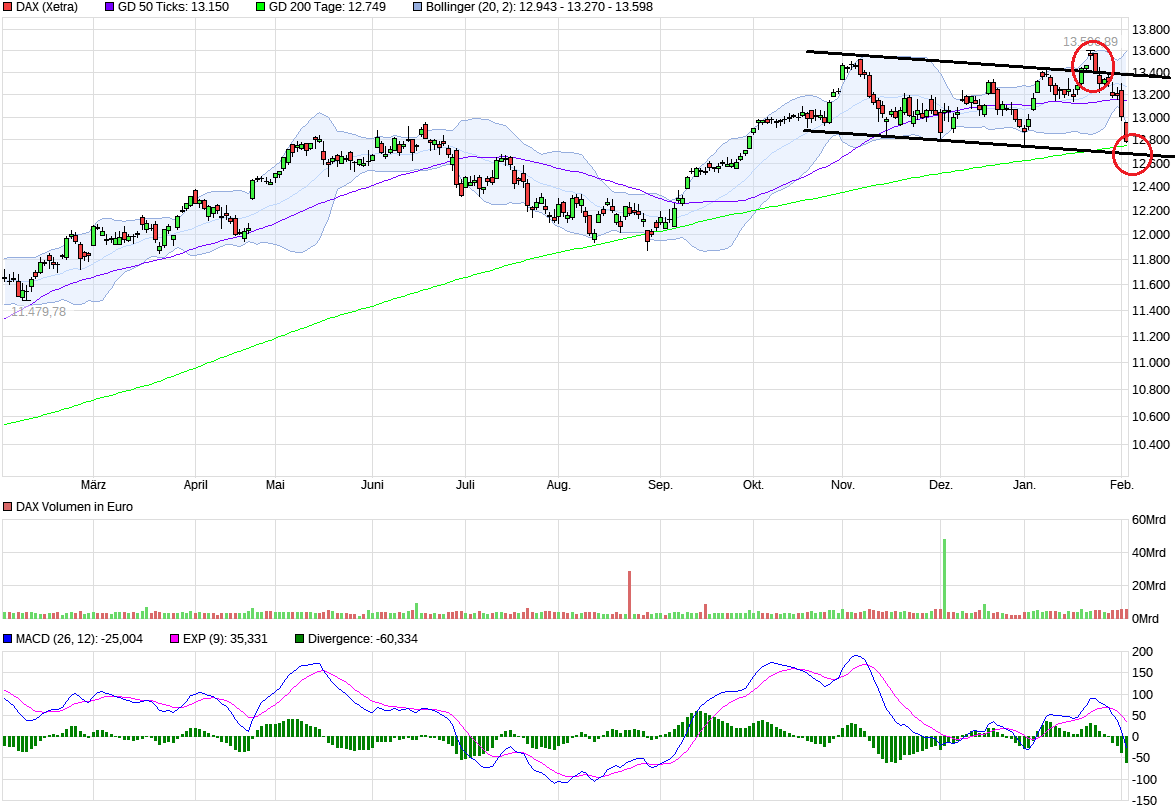Viewport: 1175px width, 812px height.
Task: Click the tall green December volume bar
Action: (944, 578)
